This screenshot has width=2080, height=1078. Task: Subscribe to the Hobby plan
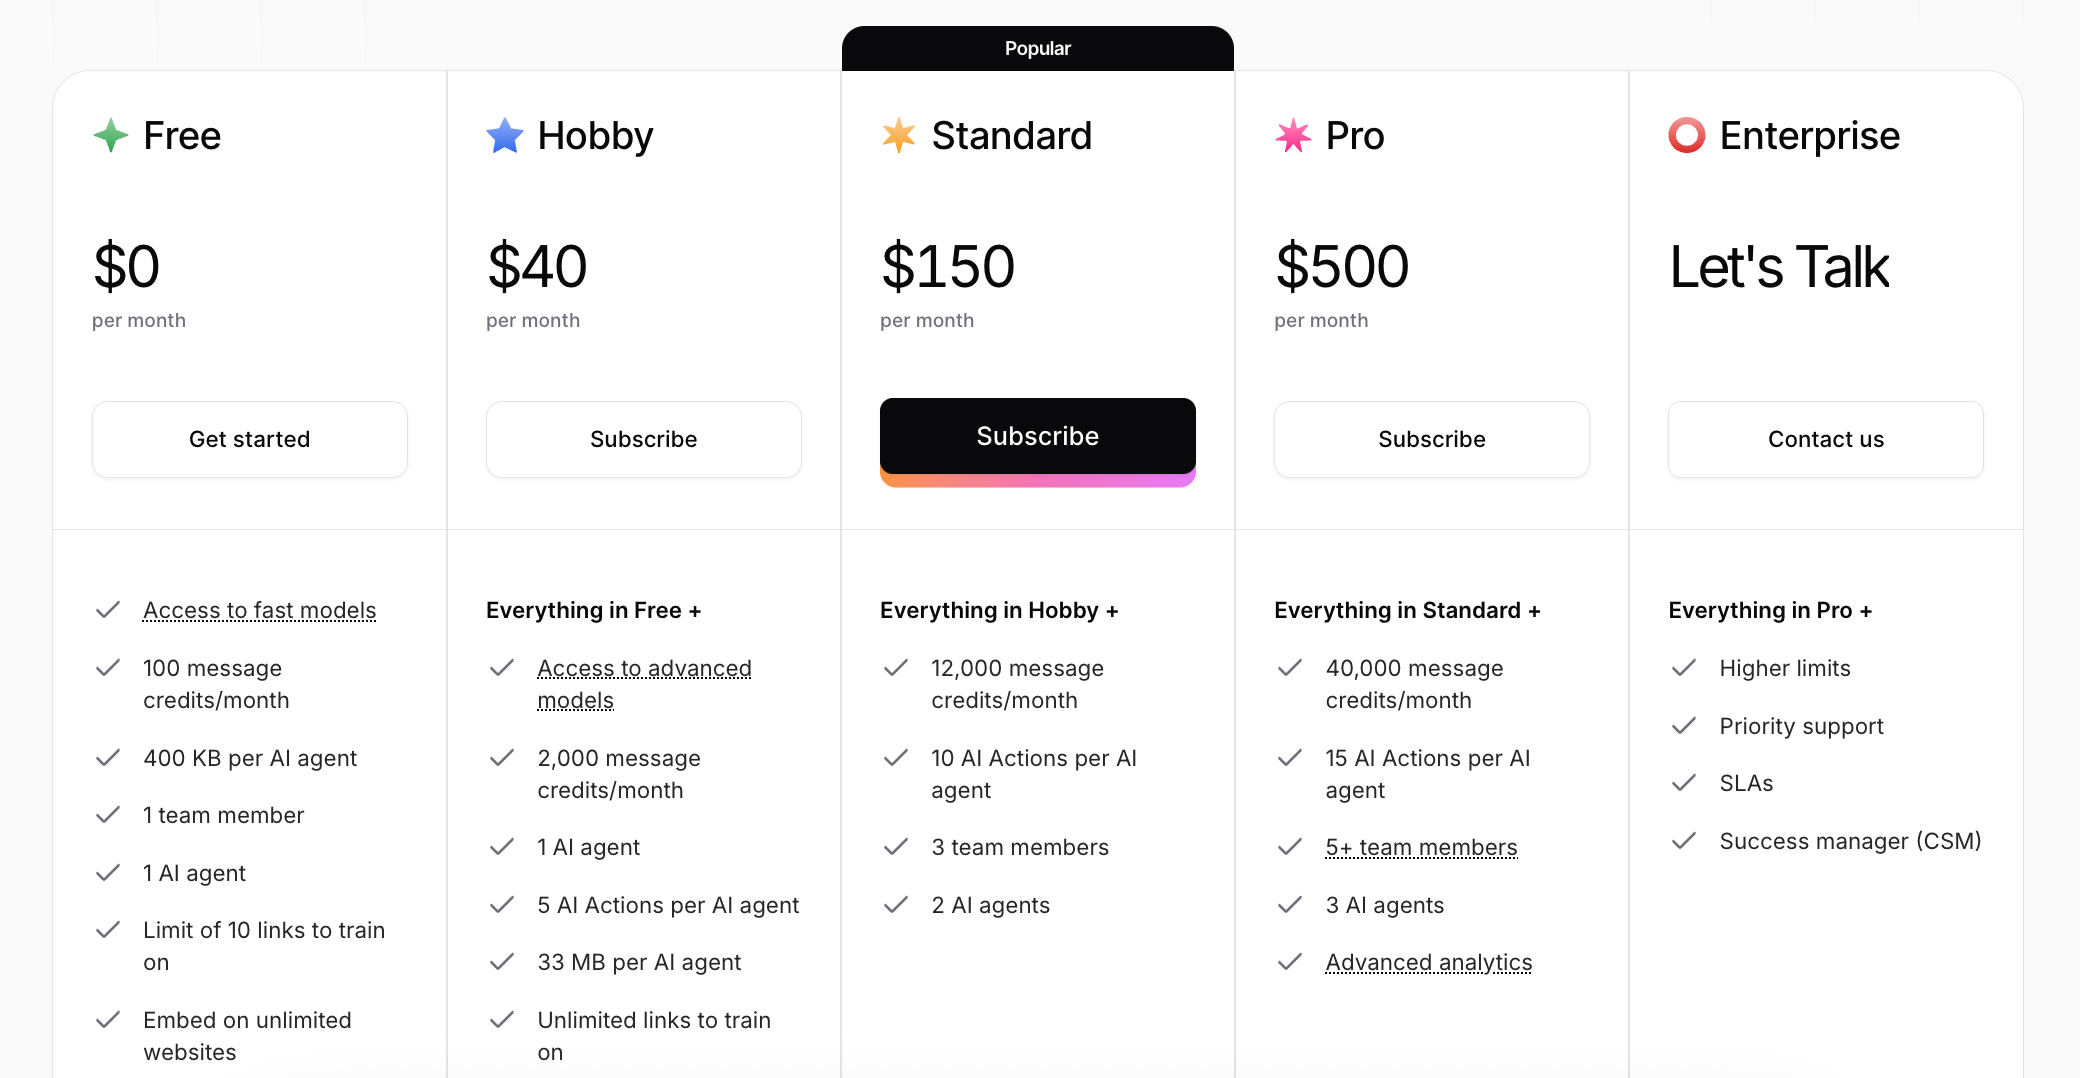(x=644, y=439)
